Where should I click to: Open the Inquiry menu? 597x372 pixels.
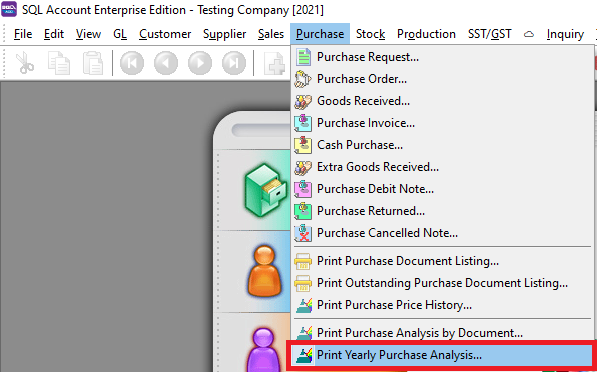(565, 34)
